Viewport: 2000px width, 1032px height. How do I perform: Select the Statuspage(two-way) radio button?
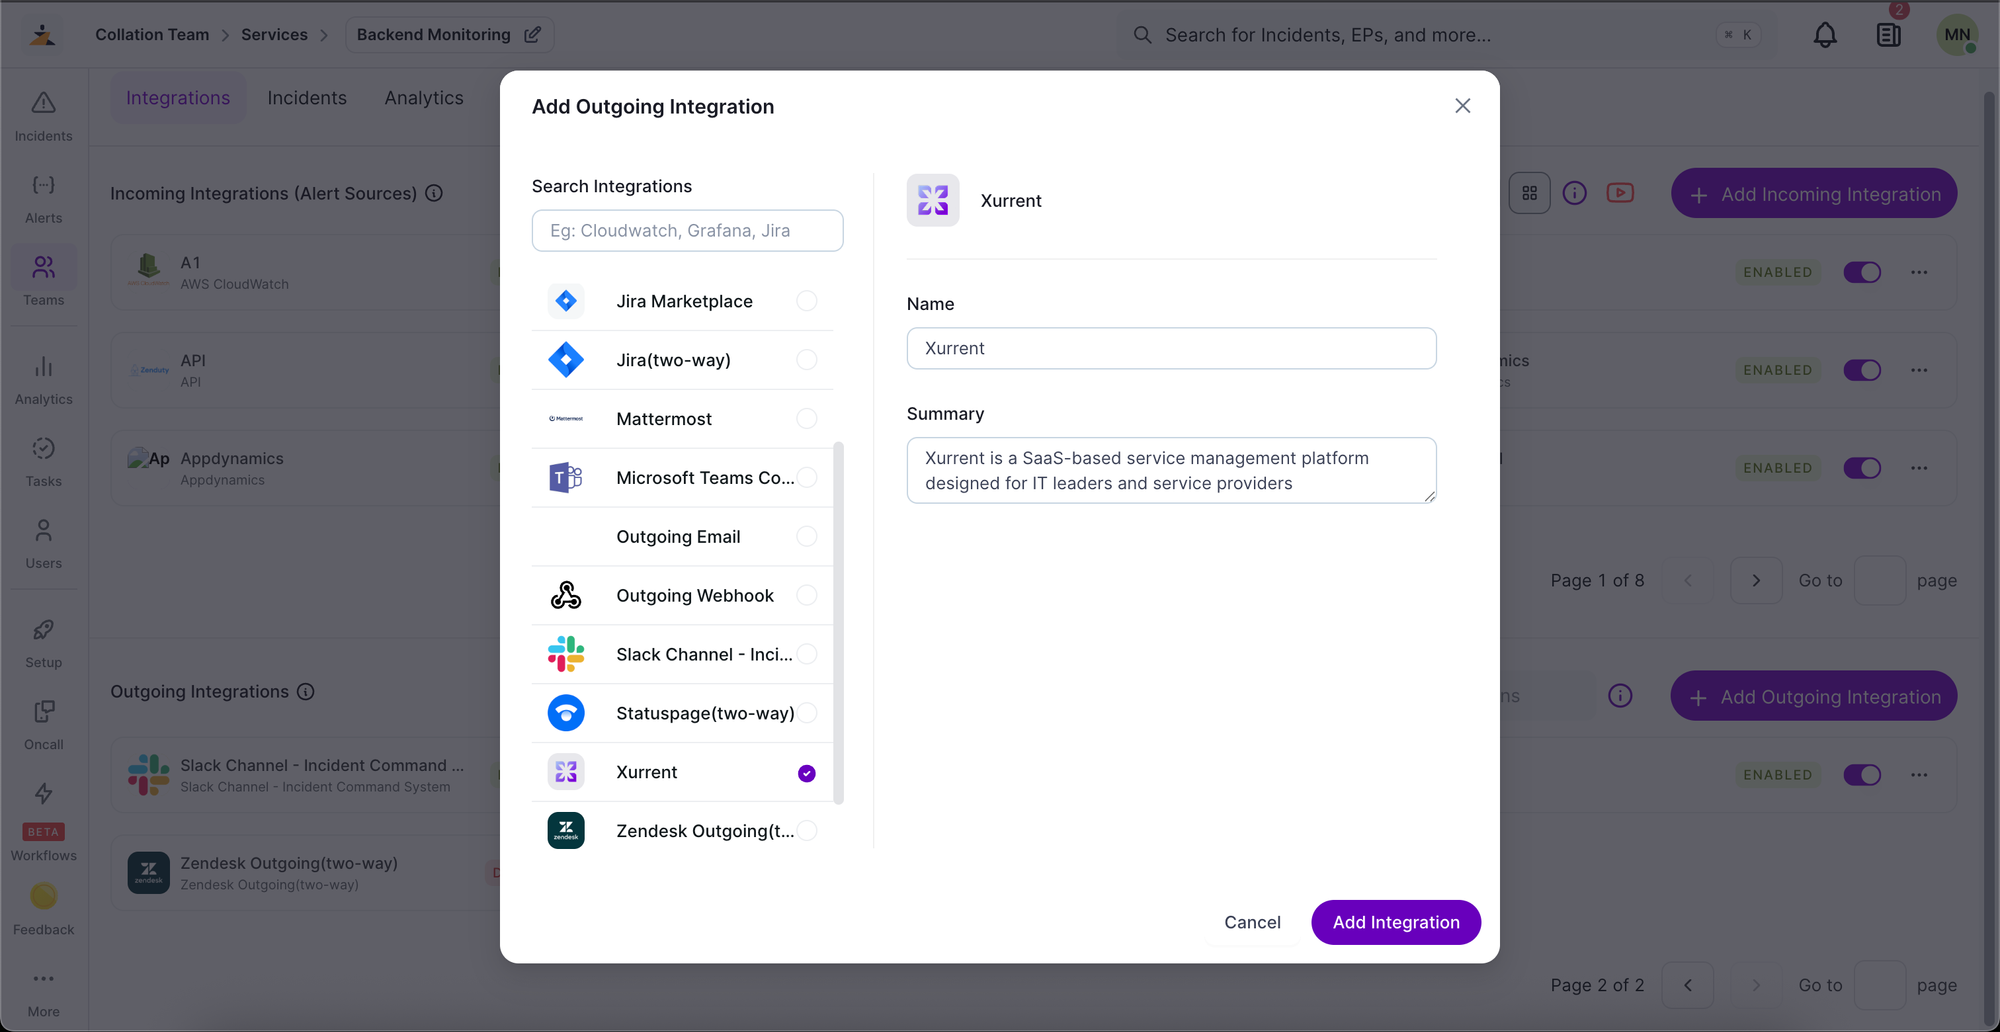pyautogui.click(x=806, y=713)
